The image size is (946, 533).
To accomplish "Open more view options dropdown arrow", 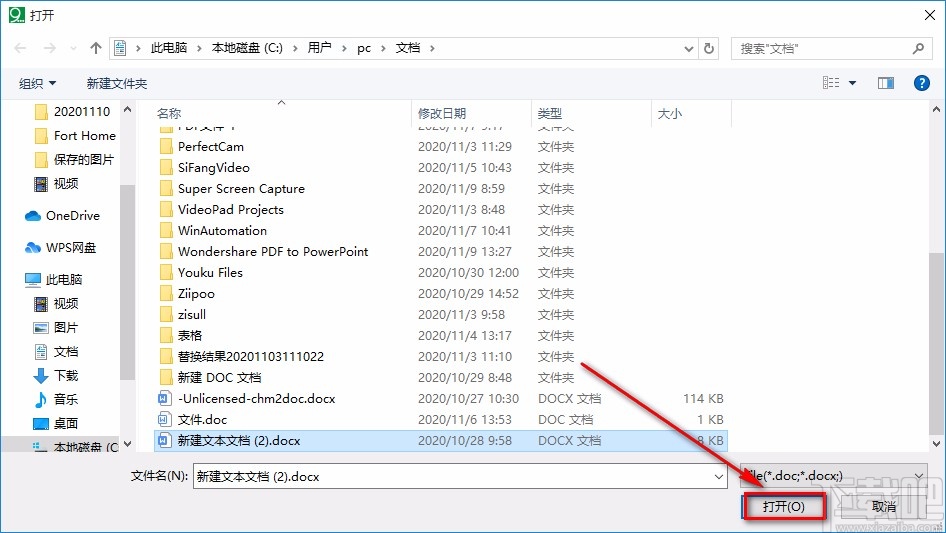I will 852,83.
